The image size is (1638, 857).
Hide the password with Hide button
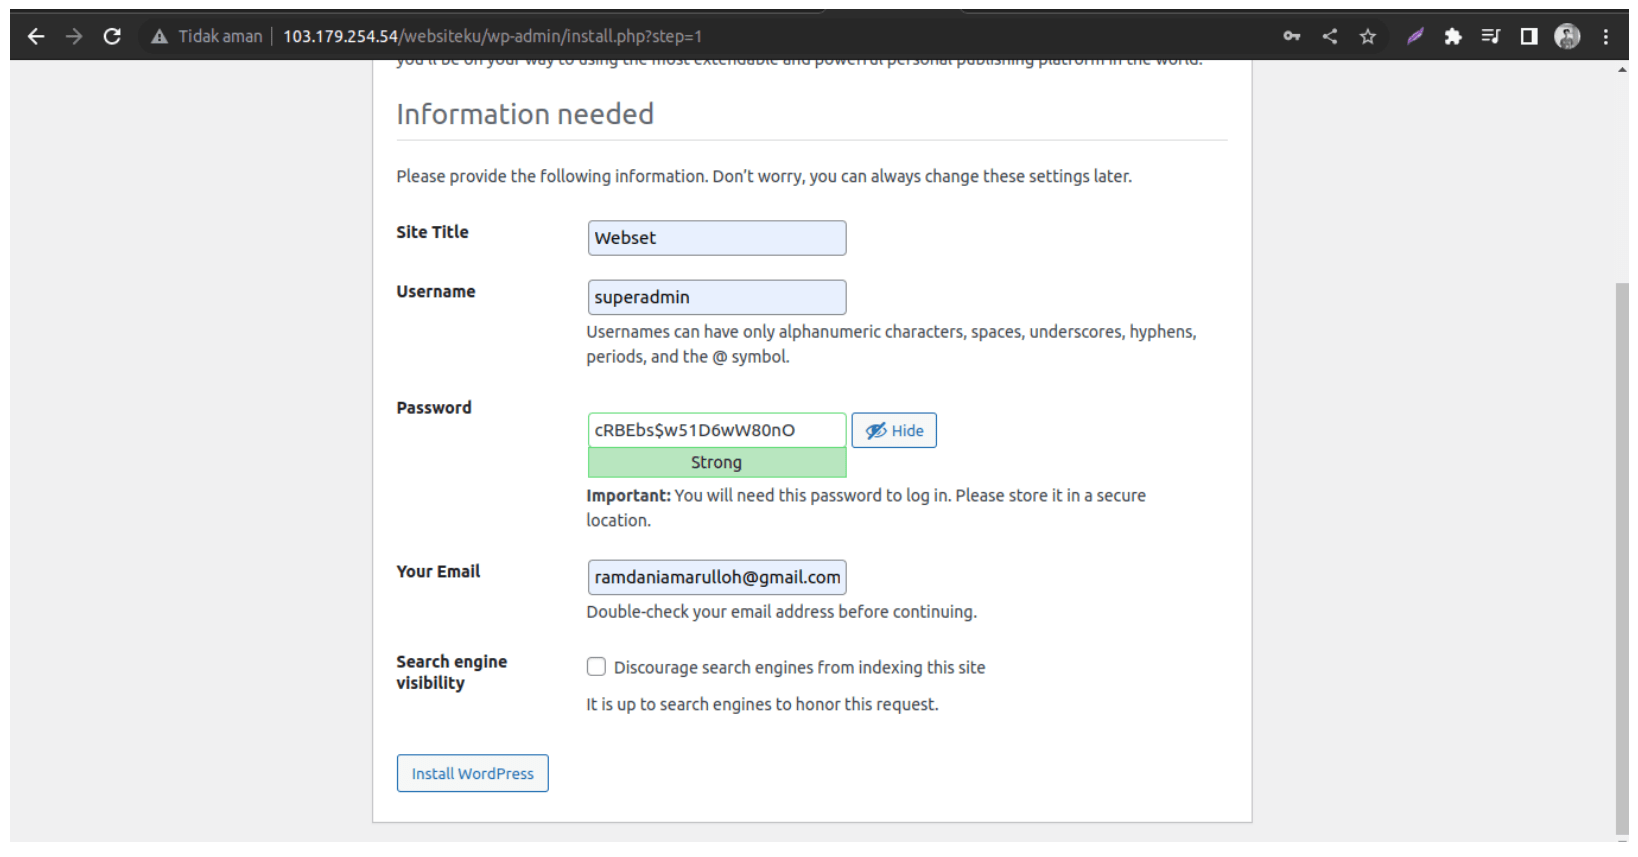(x=894, y=431)
